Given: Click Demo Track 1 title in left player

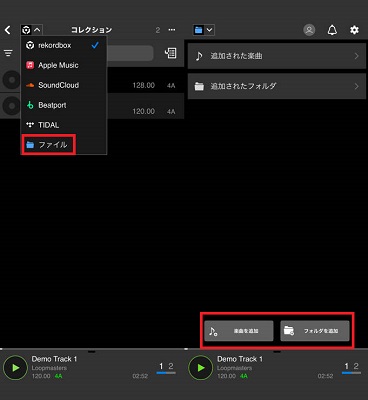Looking at the screenshot, I should (x=54, y=359).
